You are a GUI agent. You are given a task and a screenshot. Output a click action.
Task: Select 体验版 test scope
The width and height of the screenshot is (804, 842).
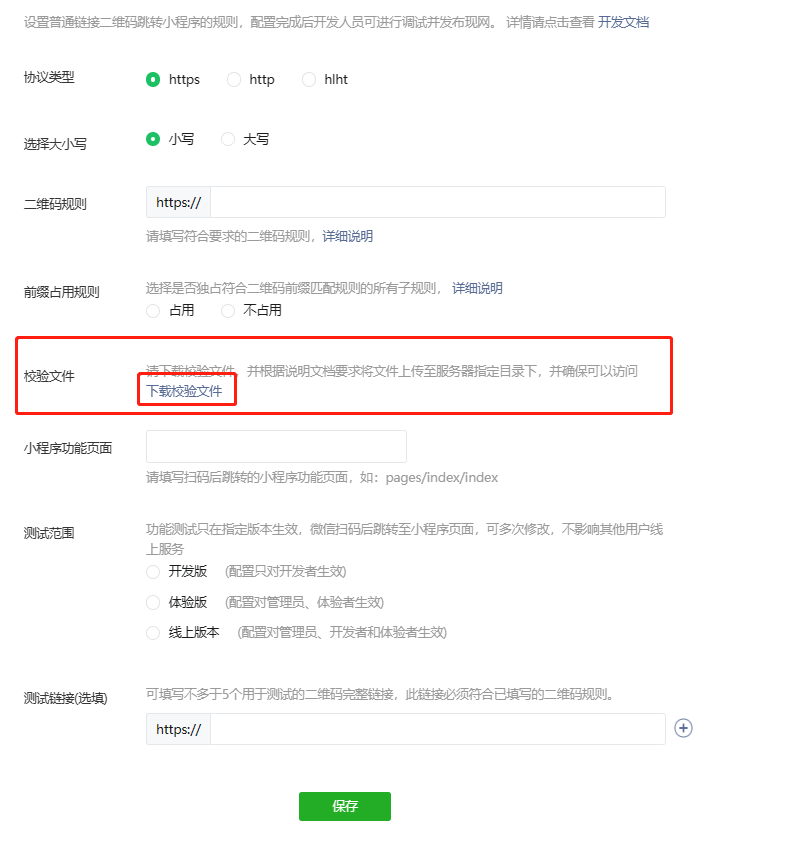pos(153,603)
